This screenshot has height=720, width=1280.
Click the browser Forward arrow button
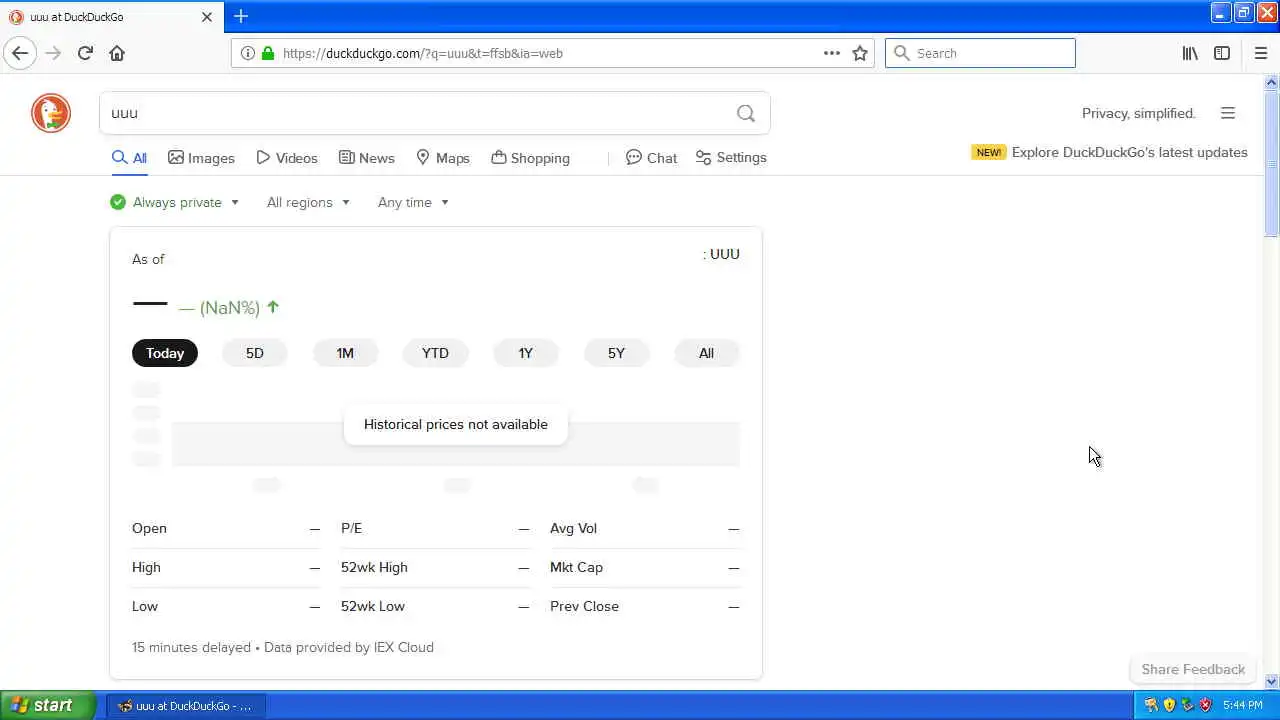tap(54, 53)
